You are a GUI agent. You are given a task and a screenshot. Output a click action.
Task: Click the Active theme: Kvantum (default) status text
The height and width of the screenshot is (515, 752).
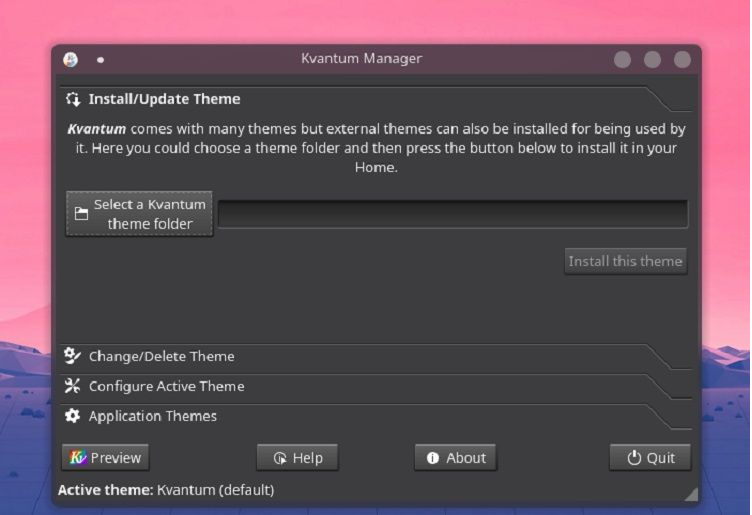coord(166,490)
